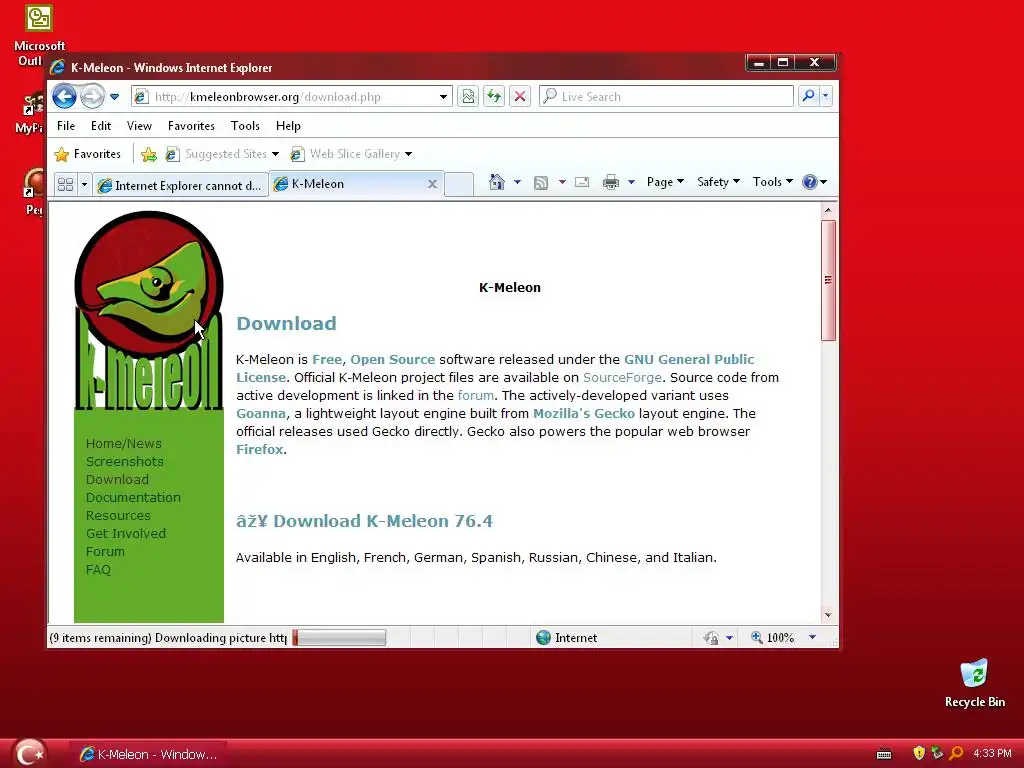Click the blue Help question mark icon
This screenshot has height=768, width=1024.
click(810, 182)
